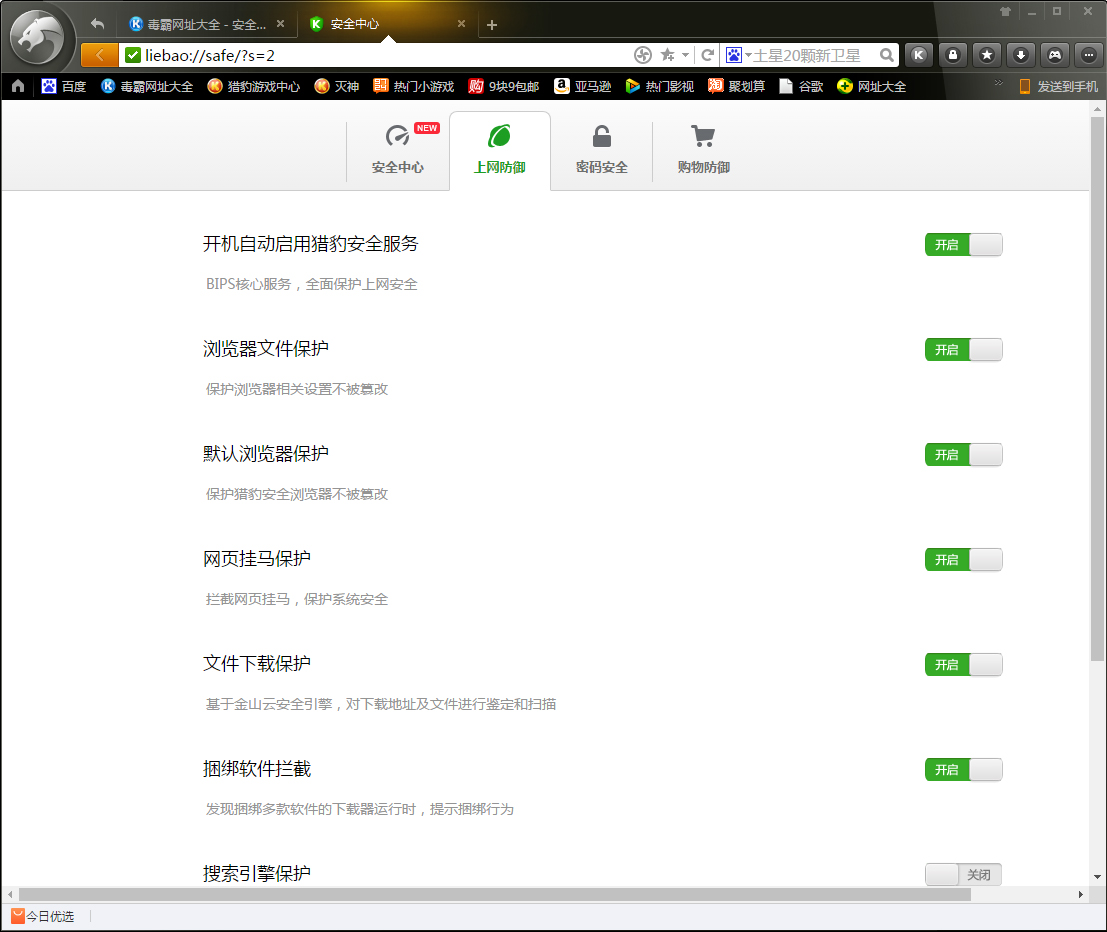Open favorites via the star toolbar icon
1107x932 pixels.
click(985, 55)
